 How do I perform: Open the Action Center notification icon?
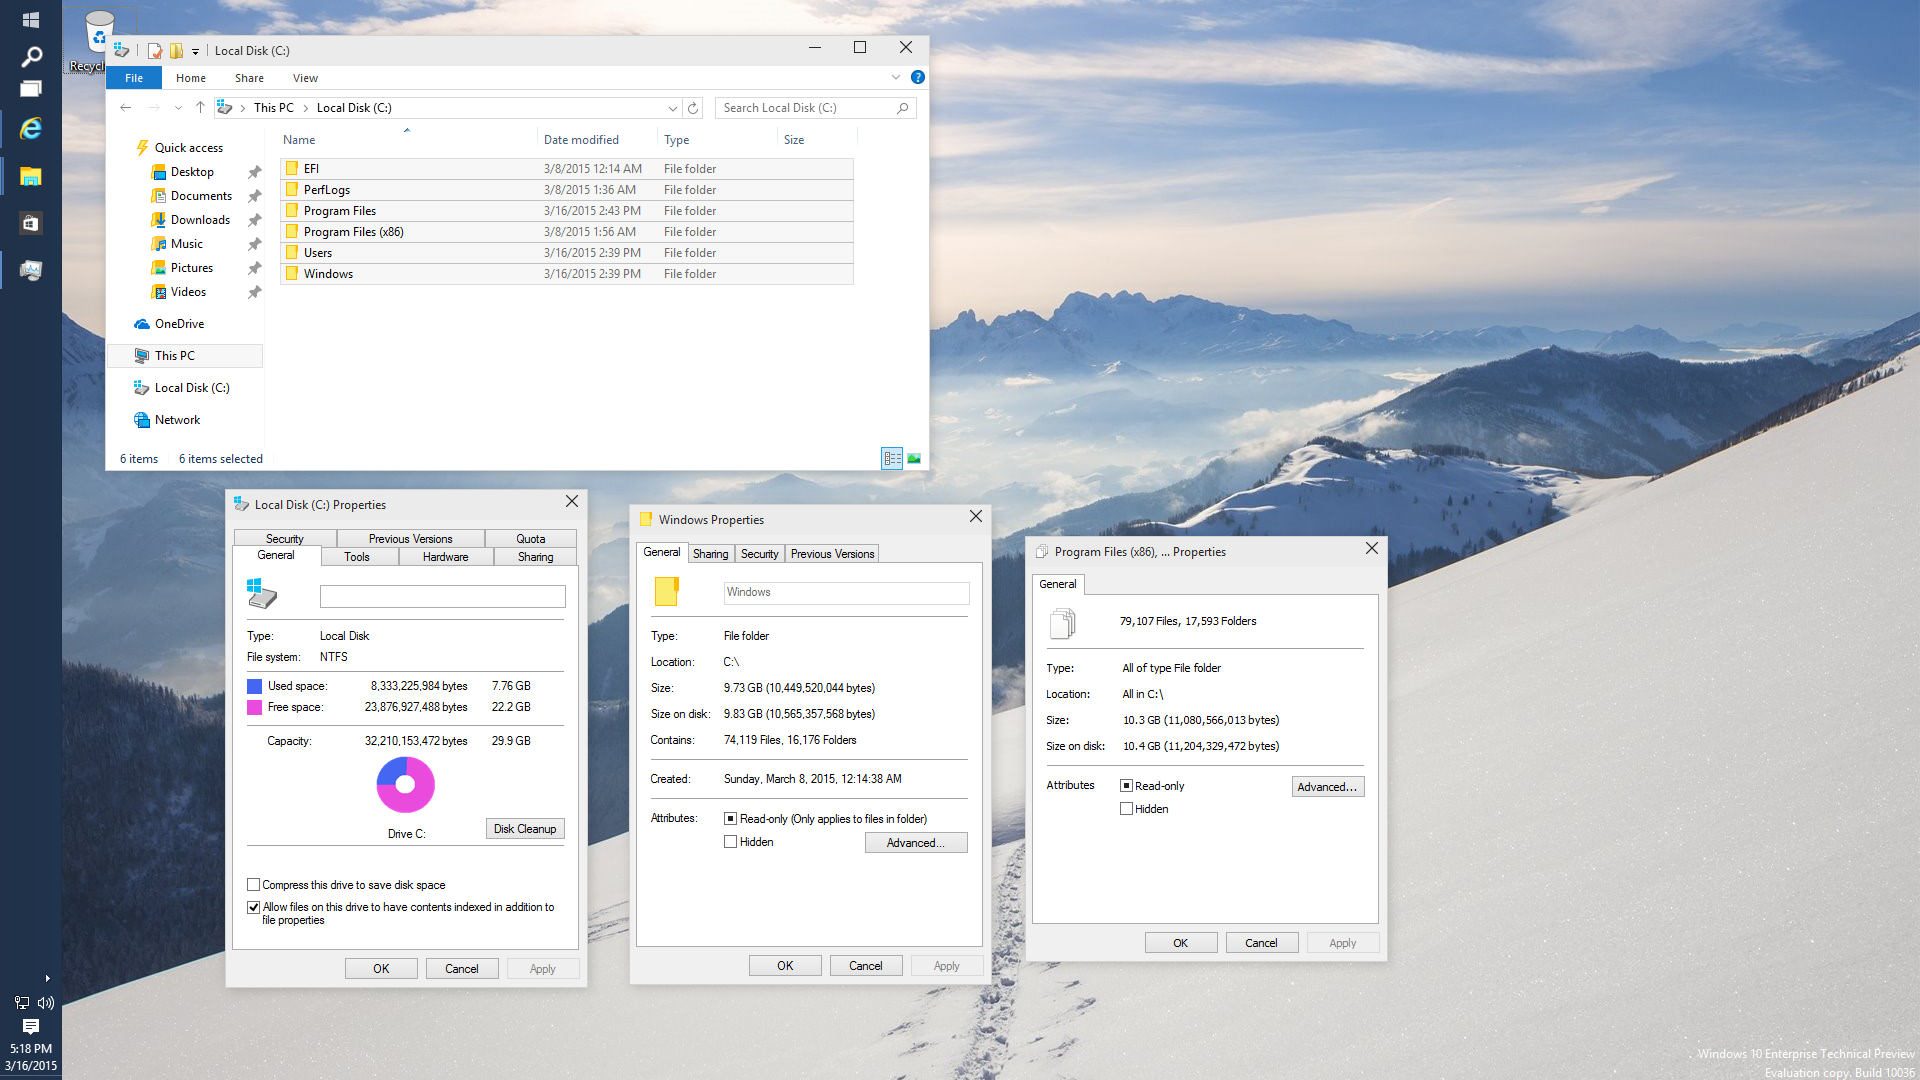tap(30, 1026)
